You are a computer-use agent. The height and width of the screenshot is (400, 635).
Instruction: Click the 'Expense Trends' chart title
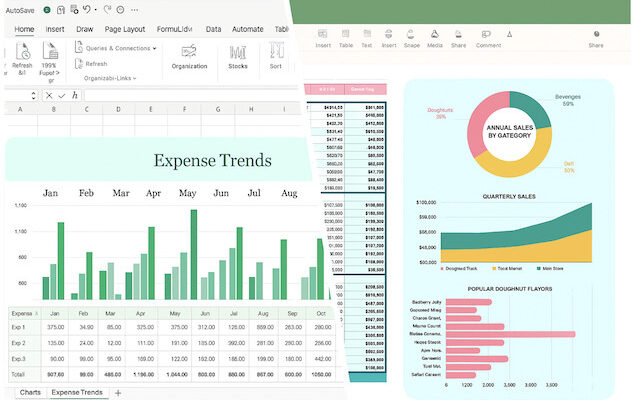point(212,160)
